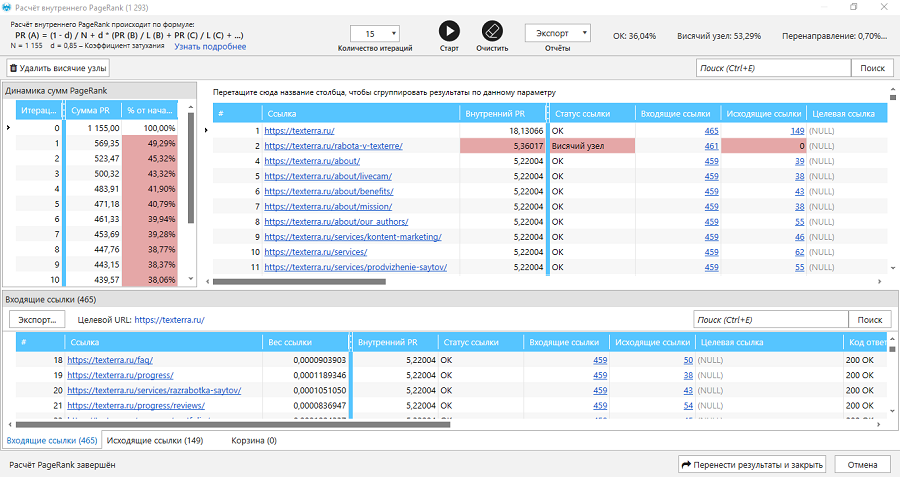
Task: Open the target URL link https://texterra.ru/
Action: [x=169, y=320]
